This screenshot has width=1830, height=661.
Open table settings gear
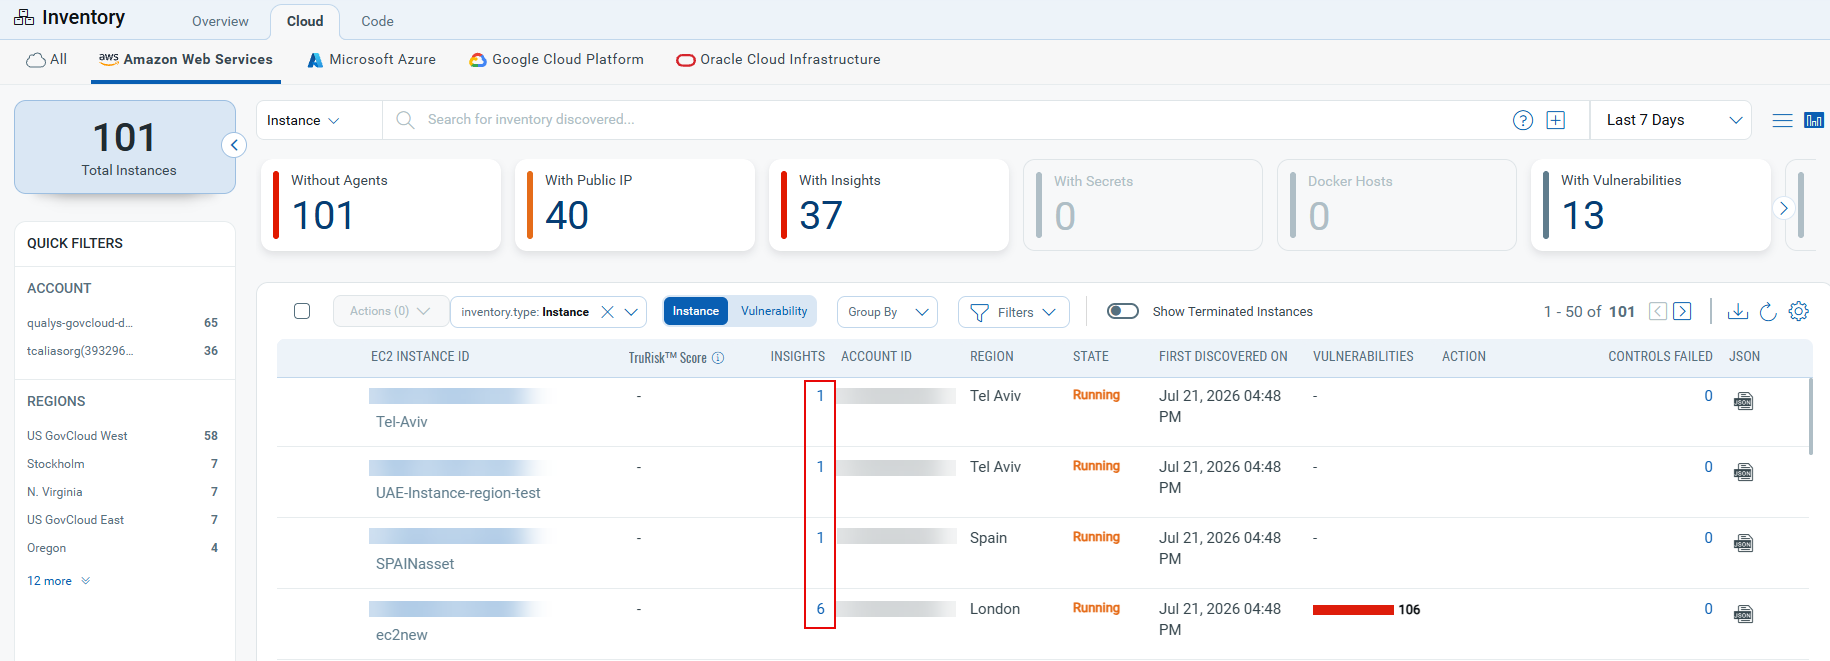1798,312
